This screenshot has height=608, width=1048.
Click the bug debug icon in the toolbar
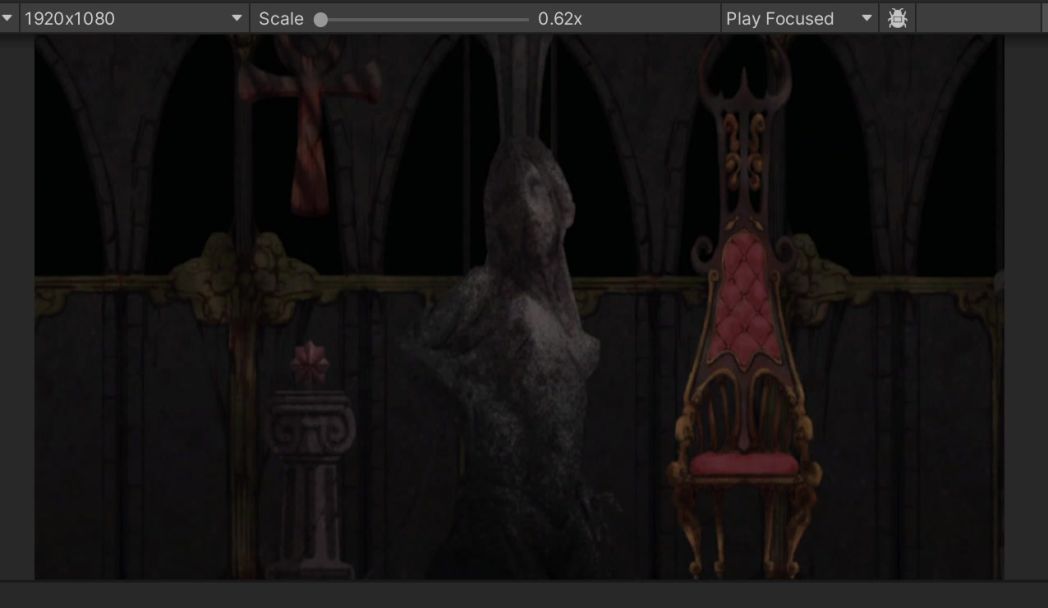pyautogui.click(x=897, y=19)
